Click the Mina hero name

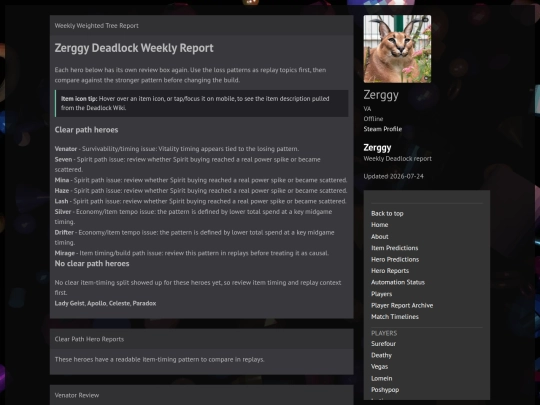click(x=62, y=180)
